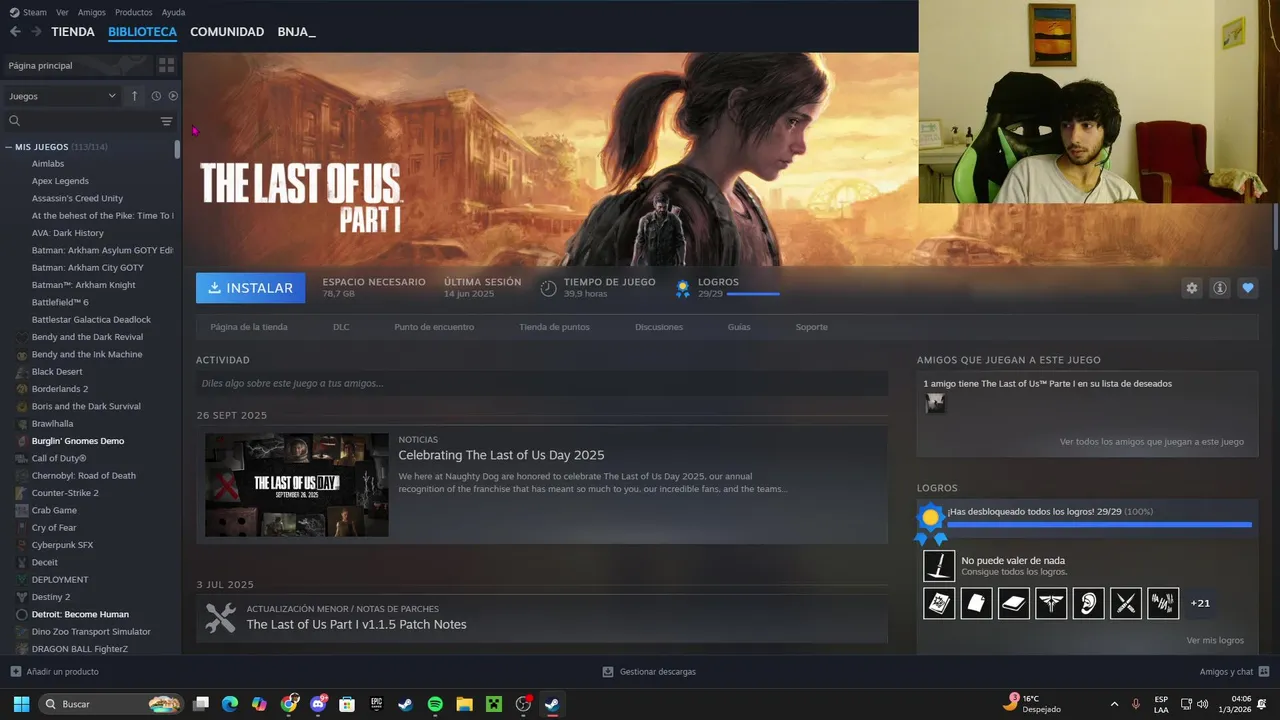This screenshot has width=1280, height=720.
Task: Click the sort ascending arrow icon
Action: [x=135, y=96]
